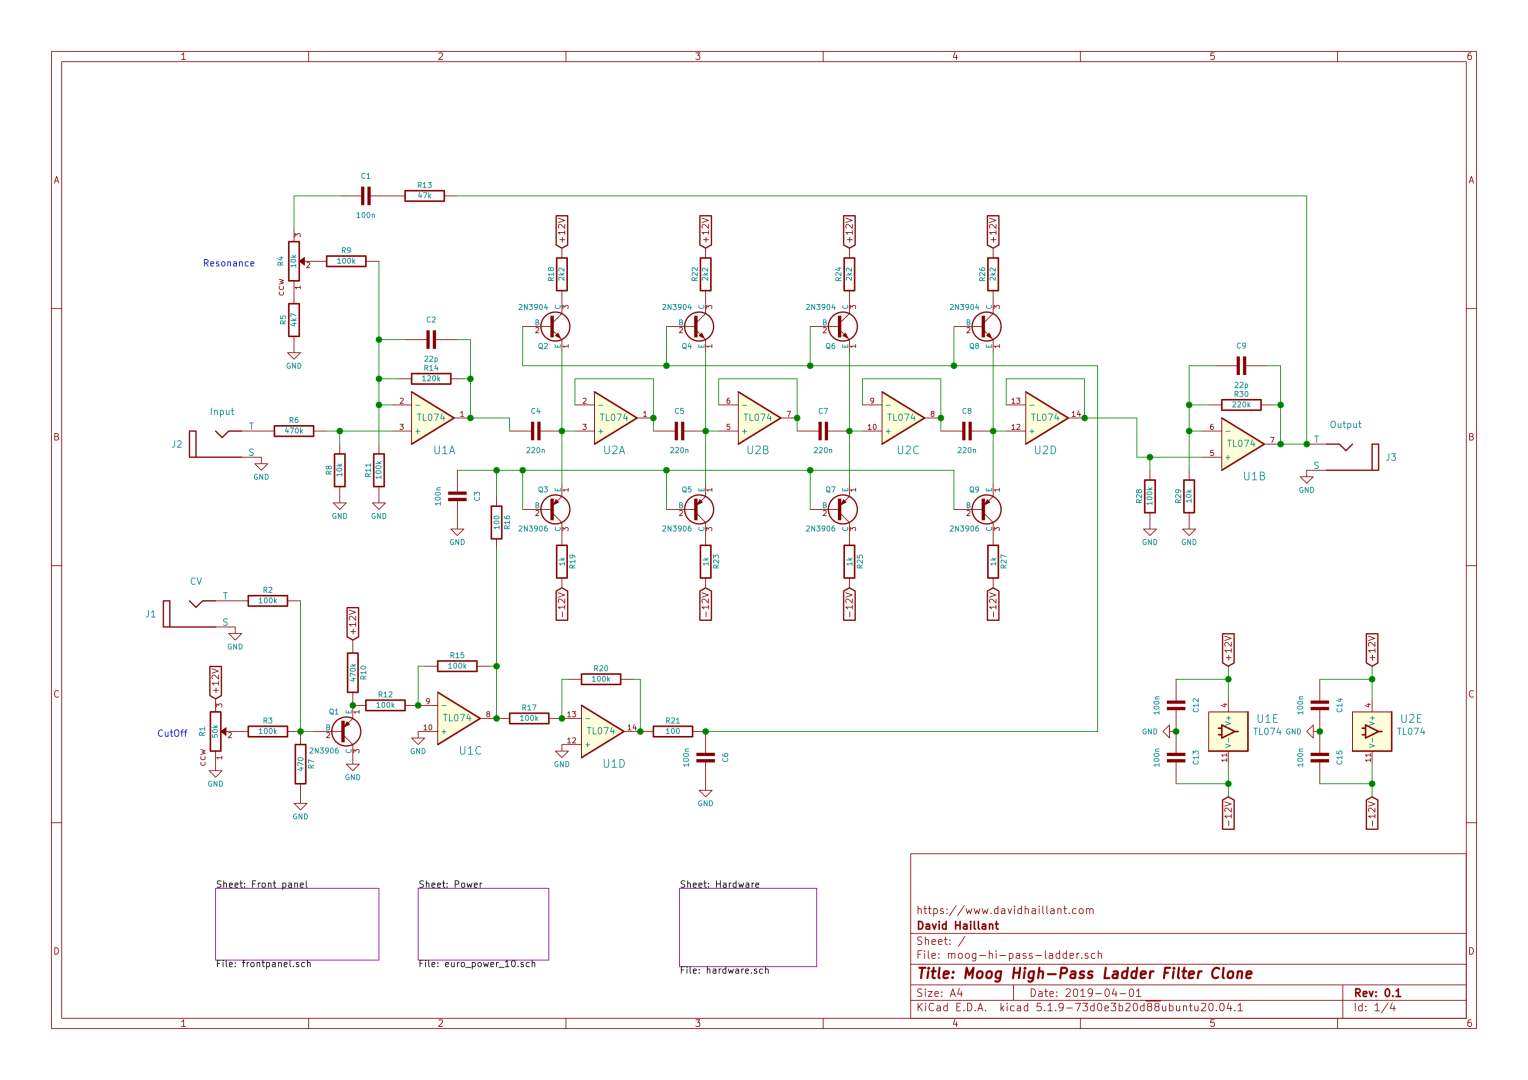This screenshot has height=1080, width=1528.
Task: Select the U2A TL074 op-amp symbol
Action: [x=615, y=418]
